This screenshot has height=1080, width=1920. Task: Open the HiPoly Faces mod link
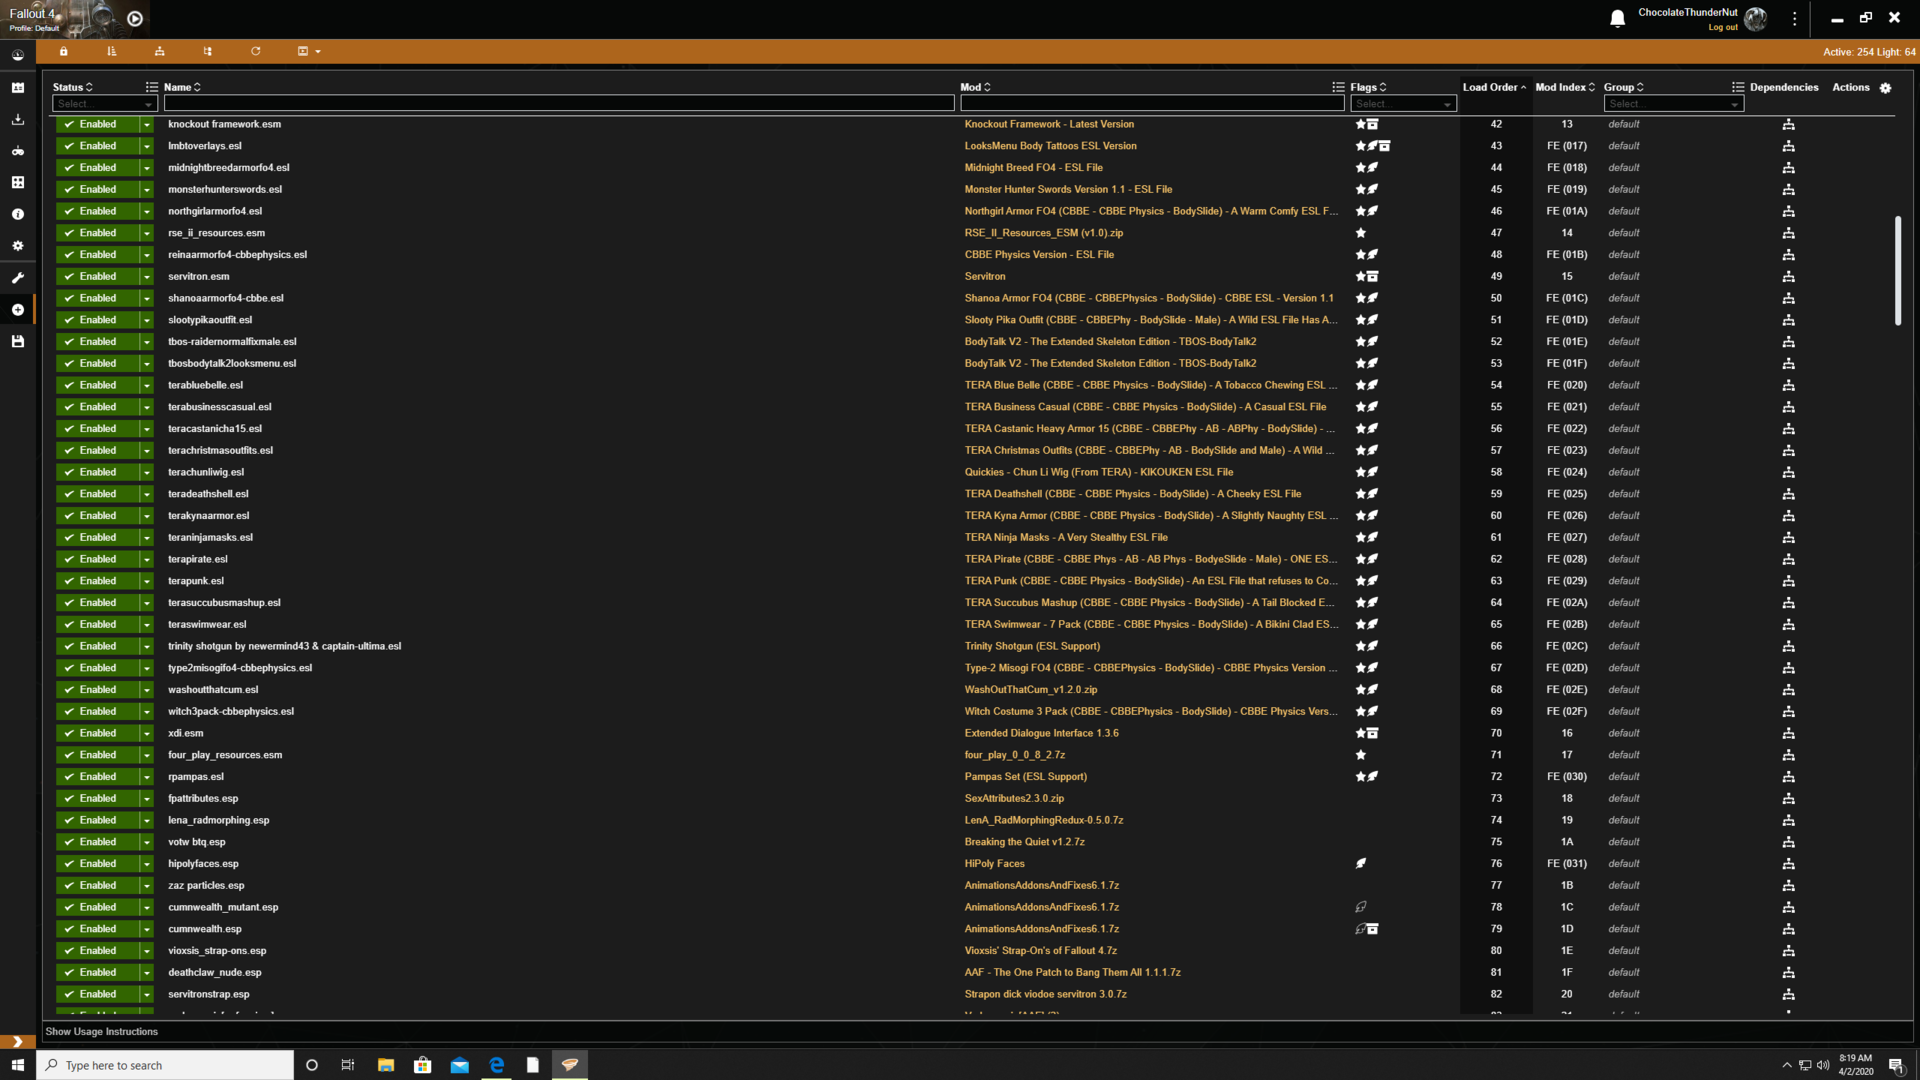994,864
